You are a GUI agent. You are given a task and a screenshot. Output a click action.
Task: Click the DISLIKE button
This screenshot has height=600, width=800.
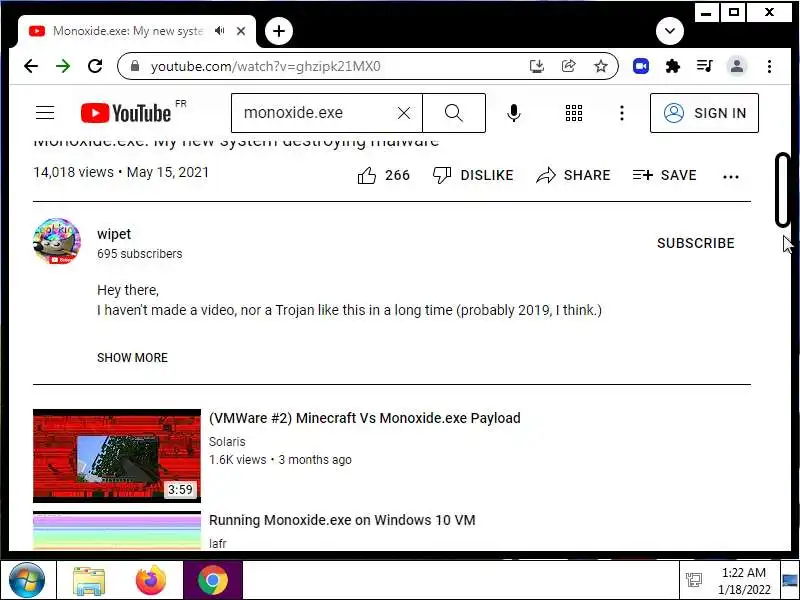472,176
